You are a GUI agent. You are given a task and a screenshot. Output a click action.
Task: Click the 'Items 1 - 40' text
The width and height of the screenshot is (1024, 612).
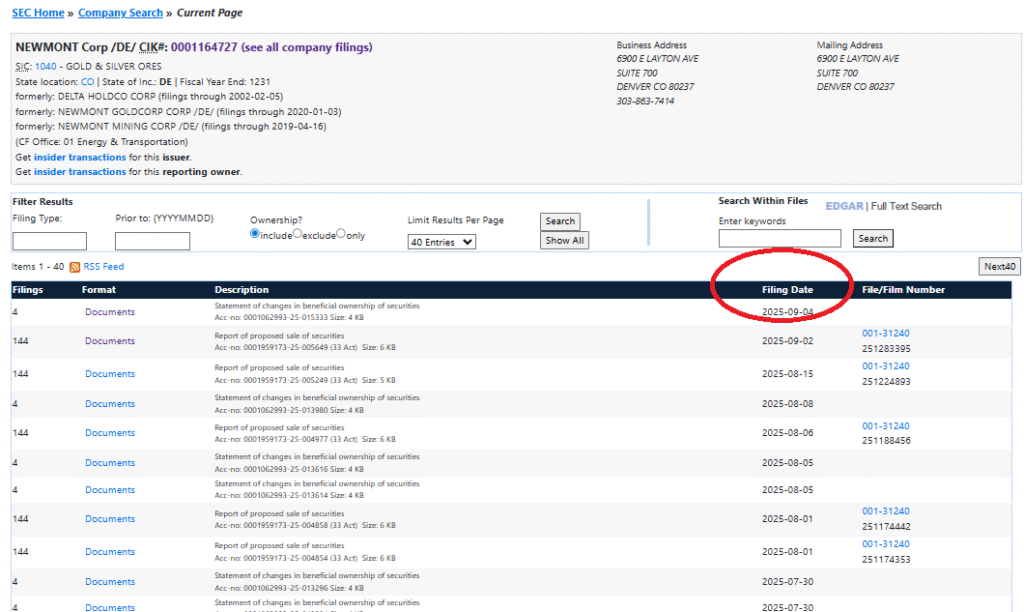coord(38,266)
